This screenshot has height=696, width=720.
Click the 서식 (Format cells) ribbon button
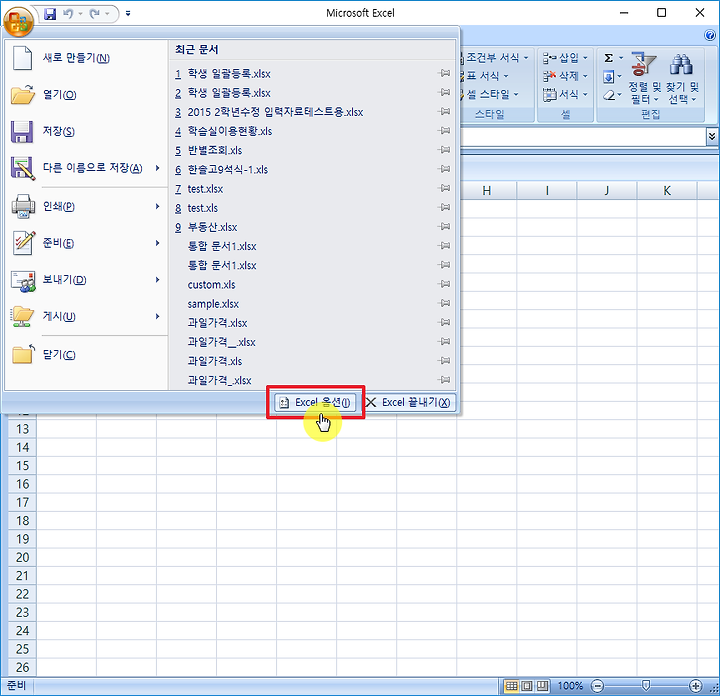pyautogui.click(x=565, y=94)
